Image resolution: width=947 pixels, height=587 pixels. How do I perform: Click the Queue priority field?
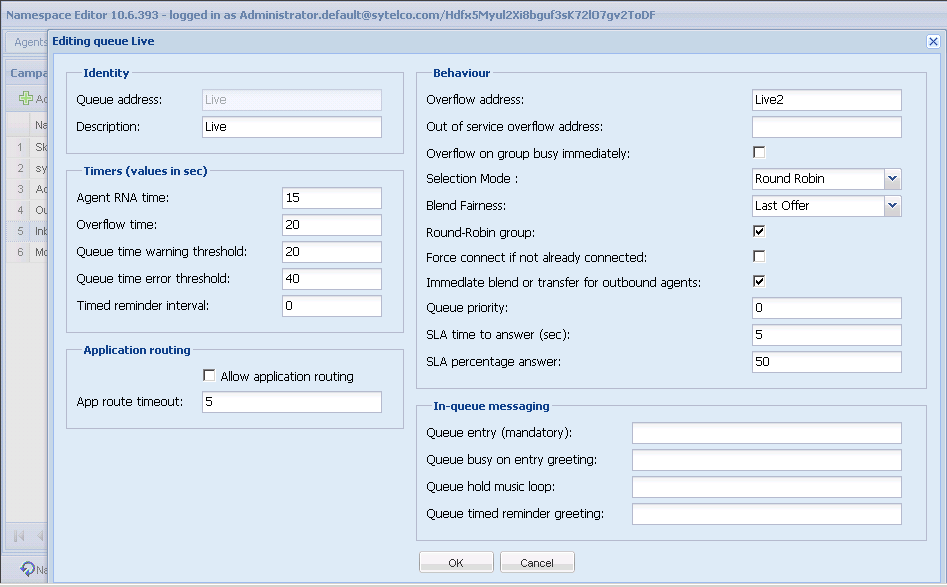pos(827,308)
